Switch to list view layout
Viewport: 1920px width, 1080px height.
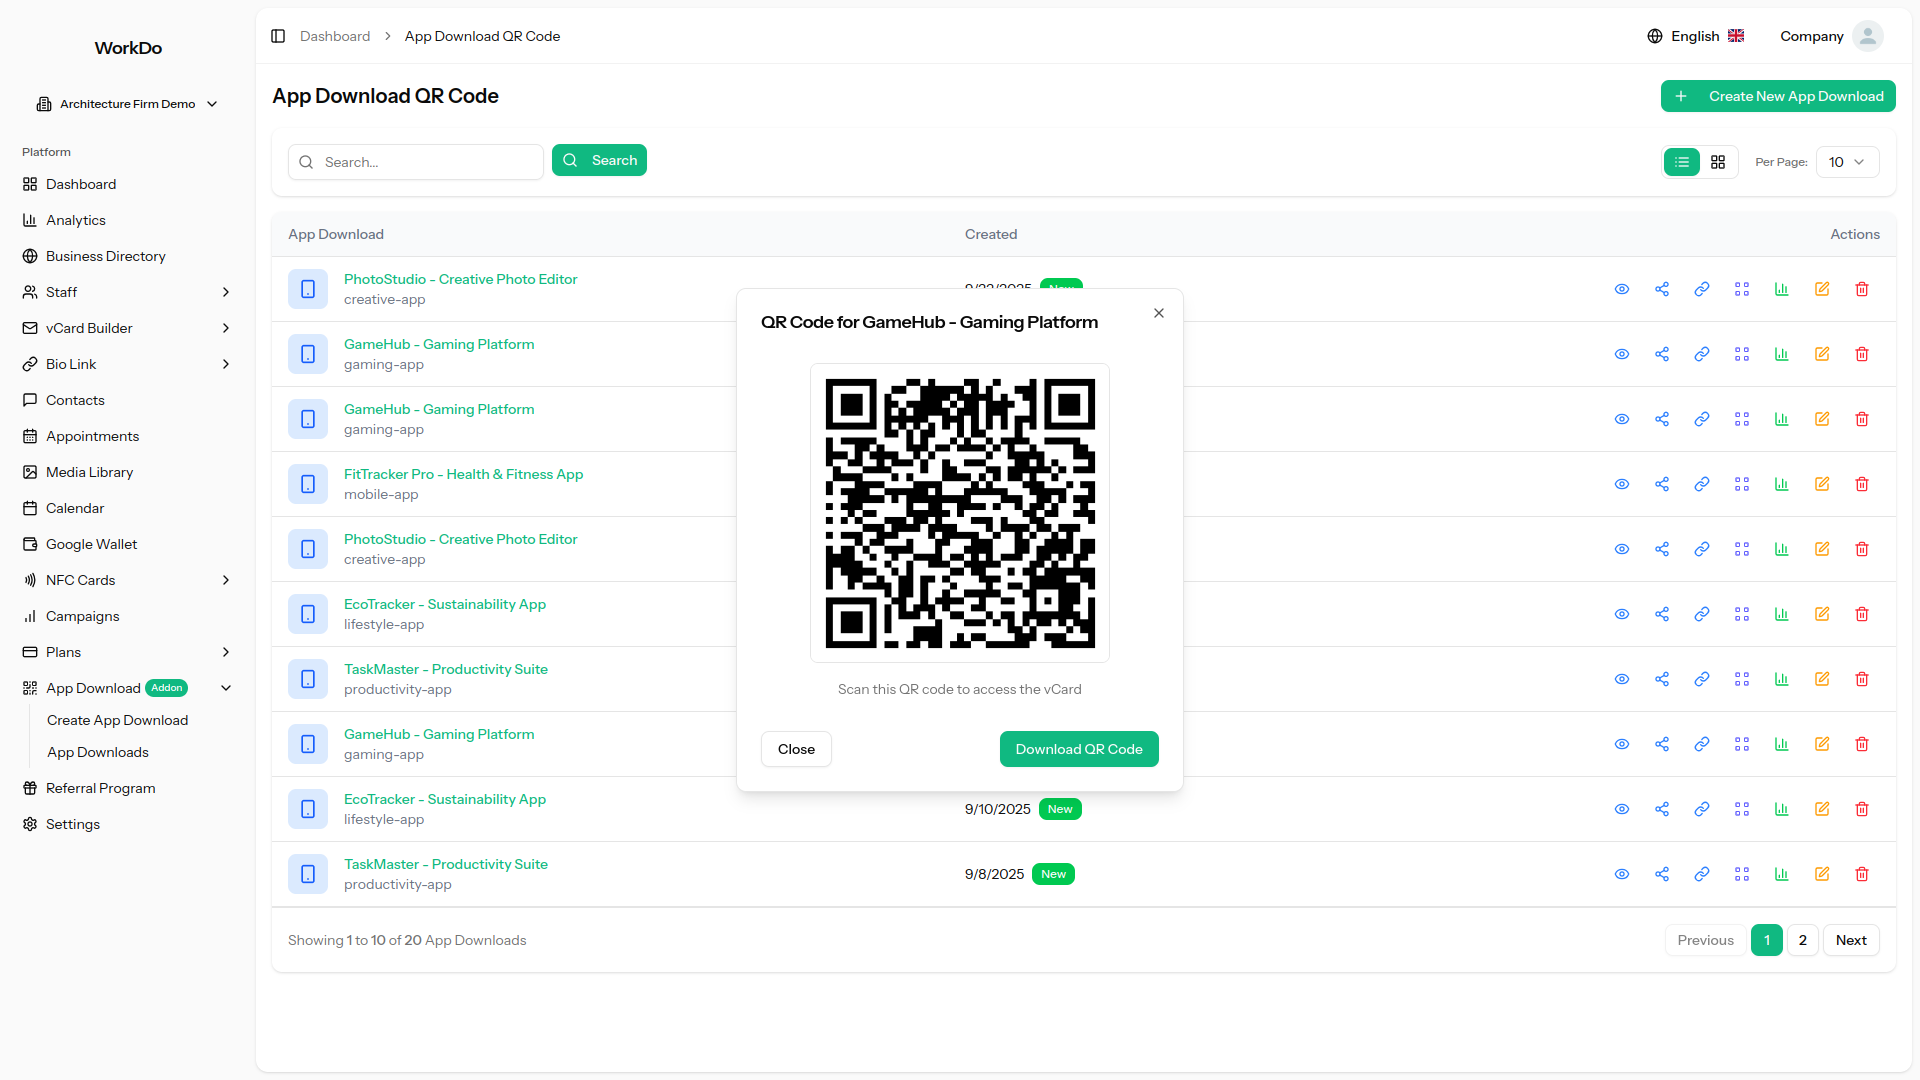[1682, 162]
